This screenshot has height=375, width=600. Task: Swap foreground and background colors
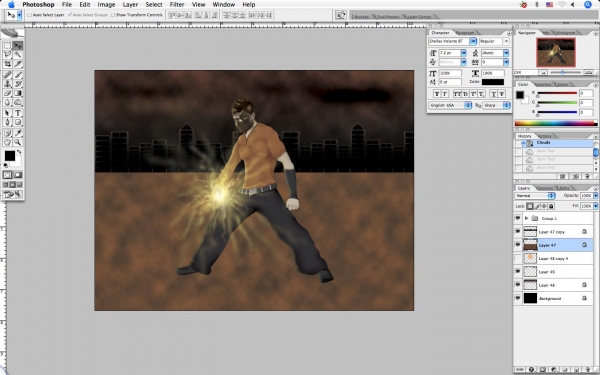19,152
